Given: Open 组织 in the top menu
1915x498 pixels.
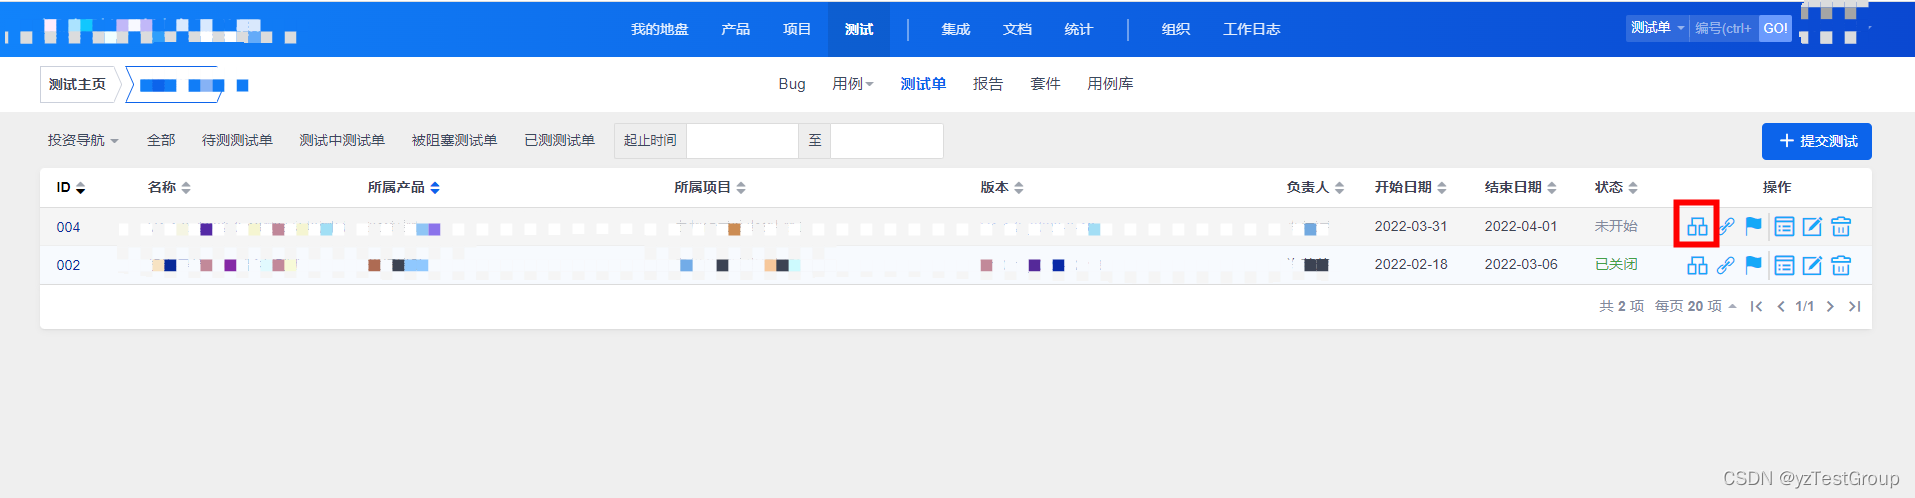Looking at the screenshot, I should (1176, 29).
